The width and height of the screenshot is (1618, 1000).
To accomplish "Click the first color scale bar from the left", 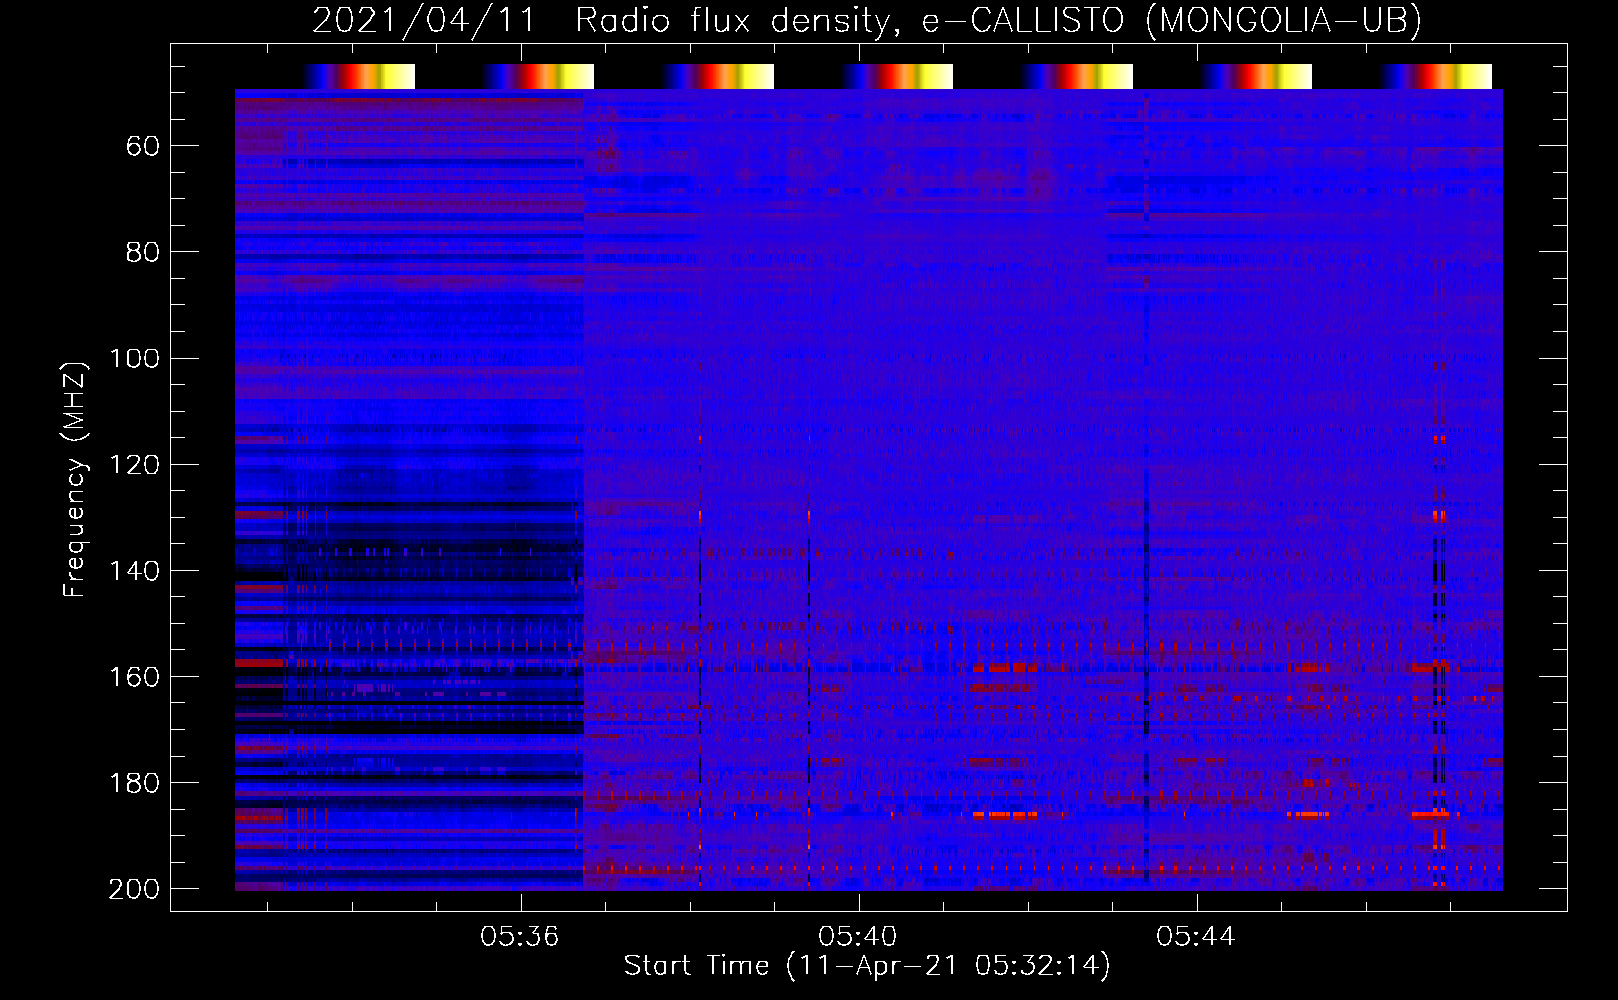I will pos(360,77).
